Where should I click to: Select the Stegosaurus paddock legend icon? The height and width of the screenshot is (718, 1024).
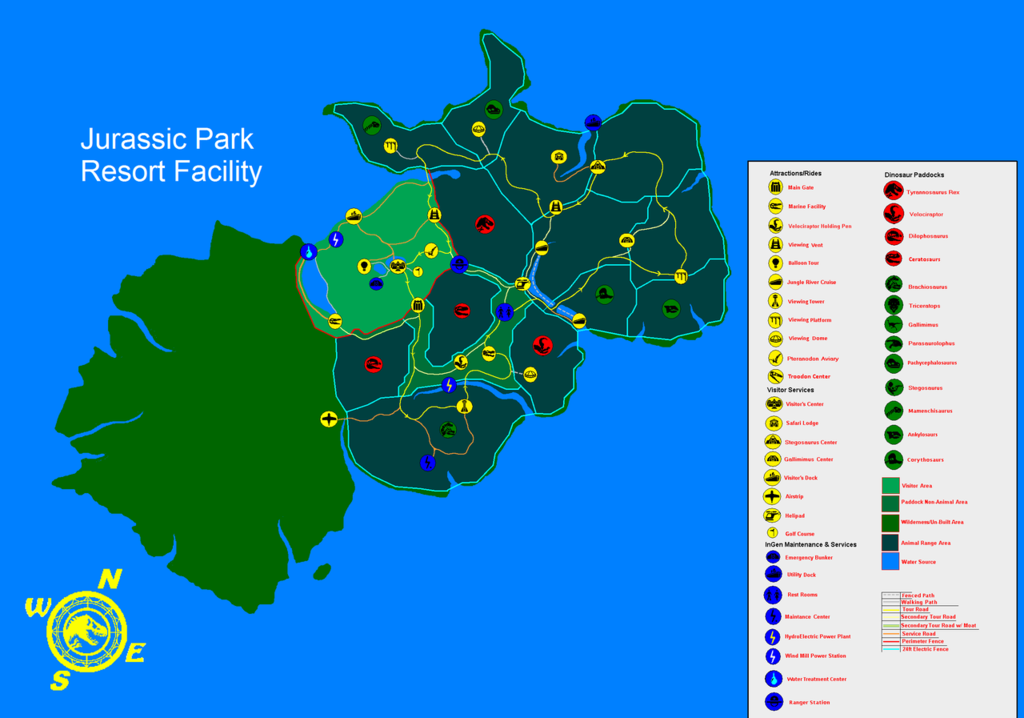(894, 387)
